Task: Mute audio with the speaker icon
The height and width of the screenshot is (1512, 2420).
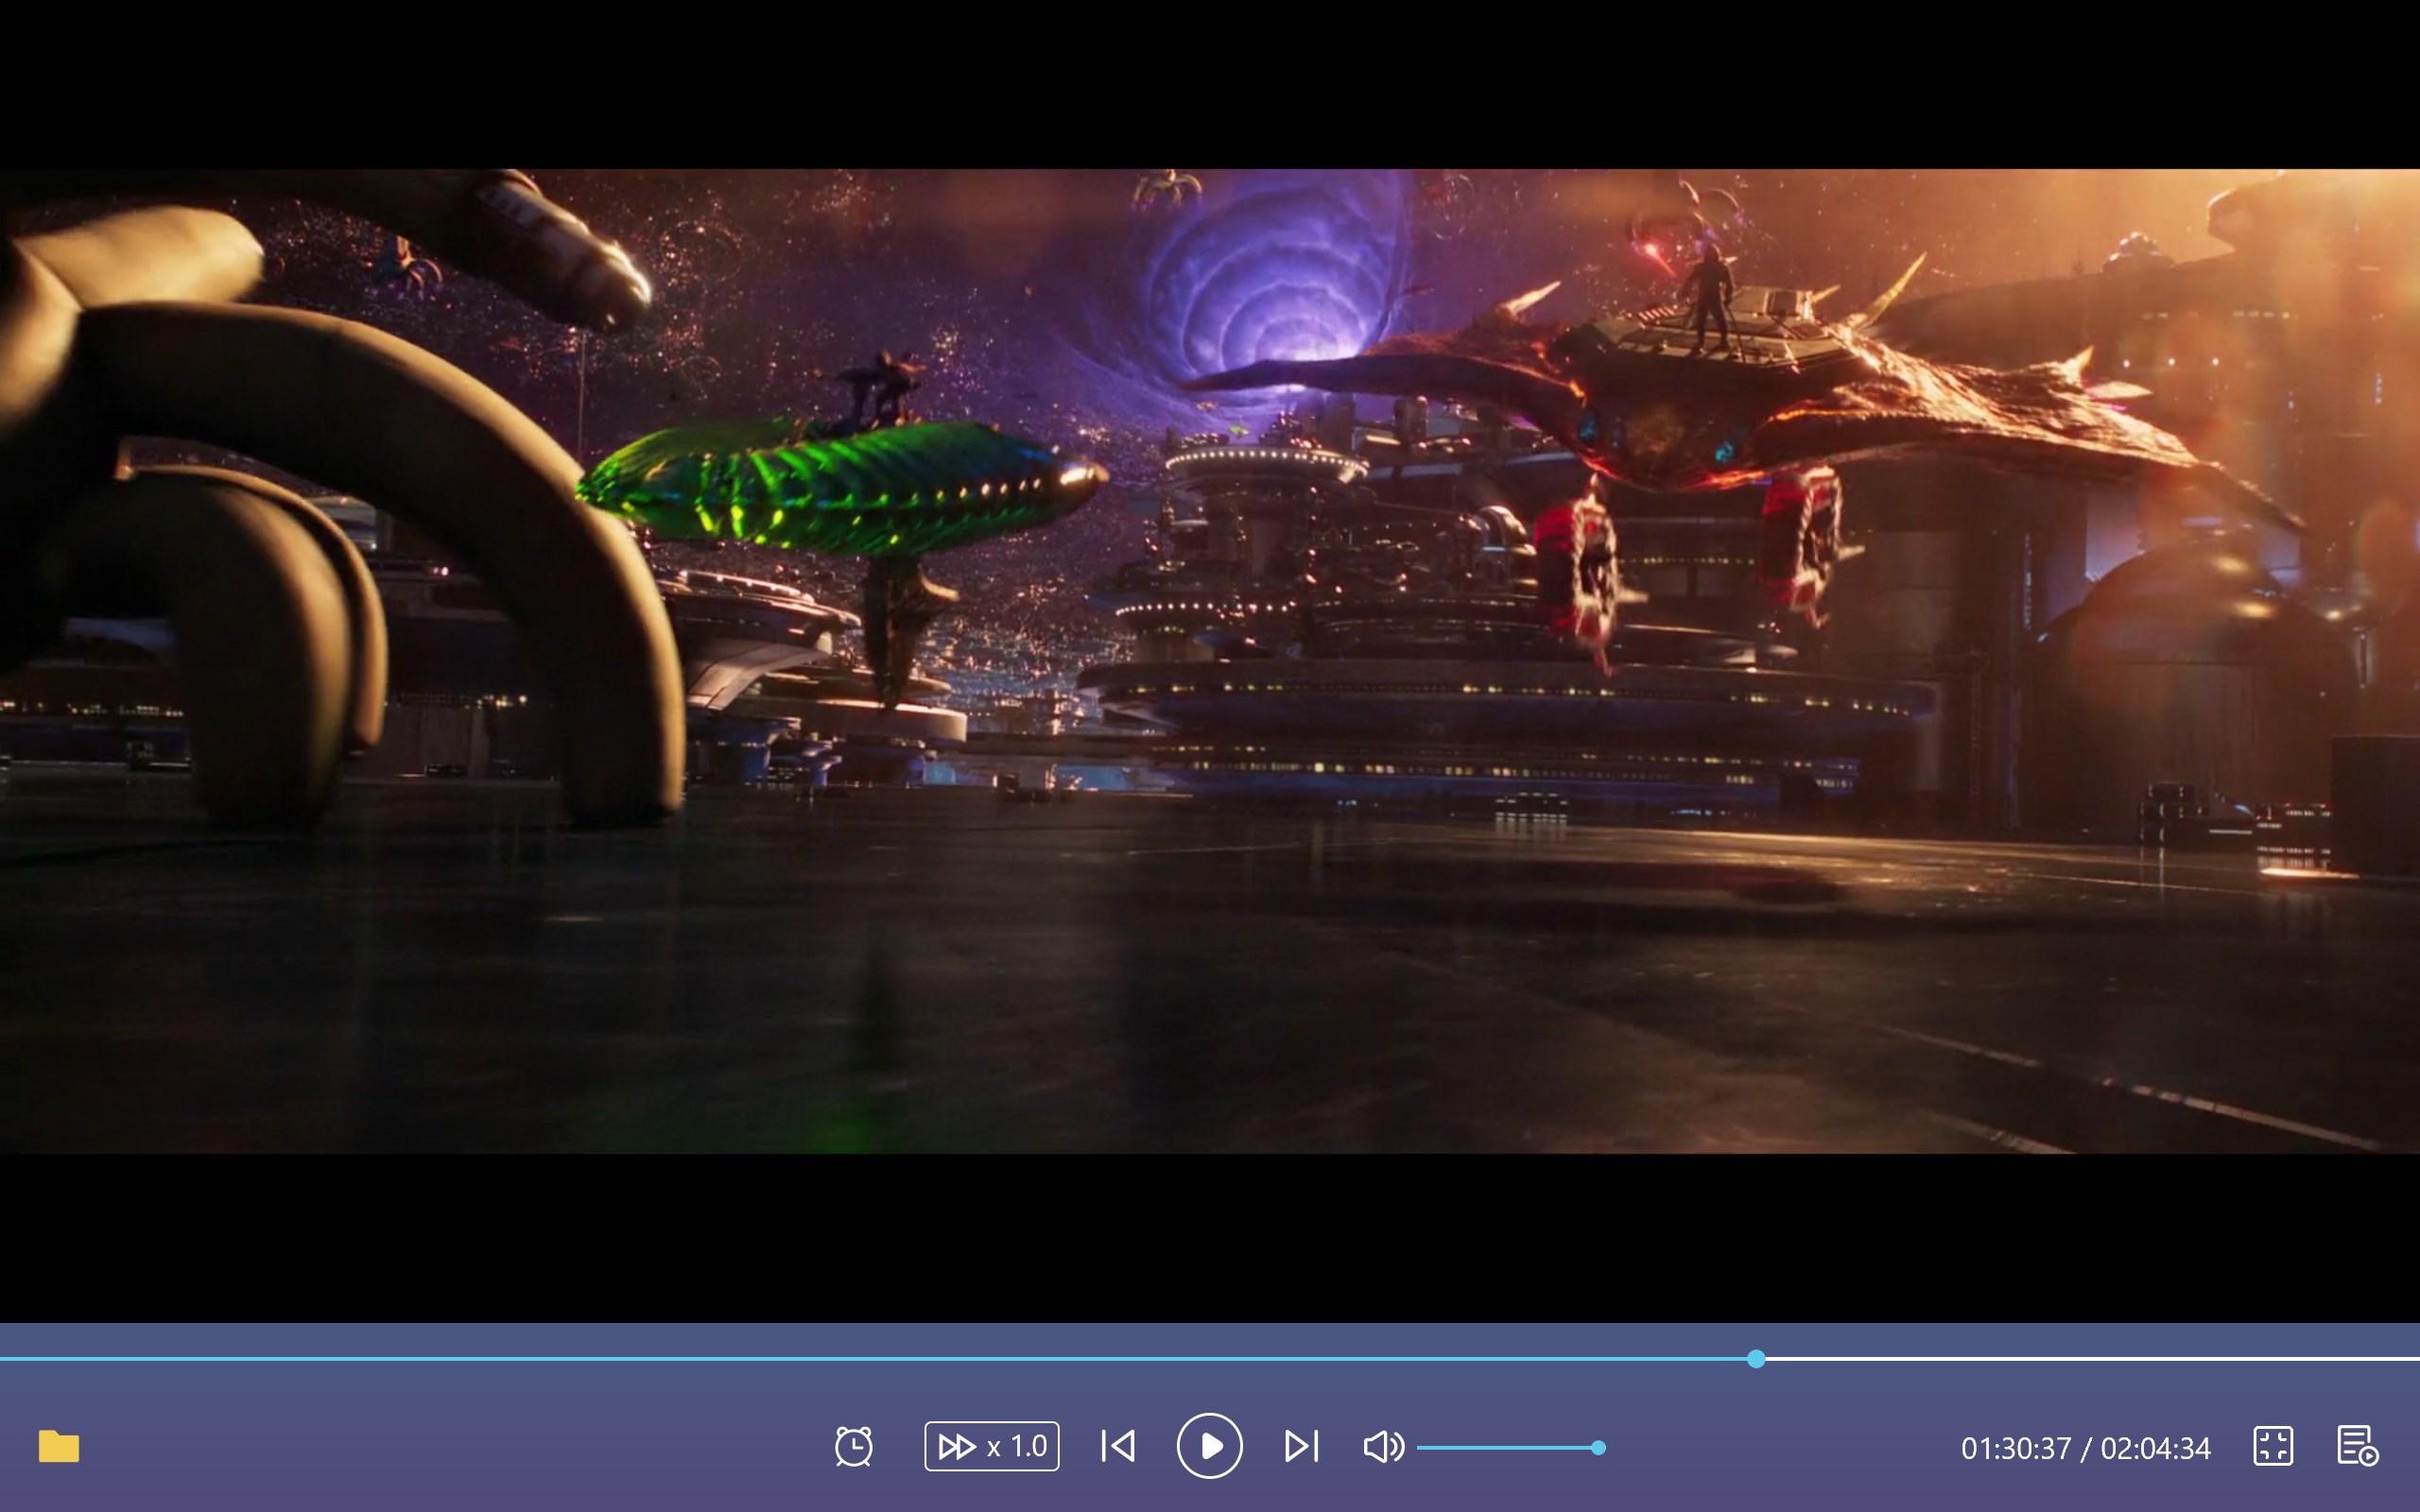Action: (x=1383, y=1446)
